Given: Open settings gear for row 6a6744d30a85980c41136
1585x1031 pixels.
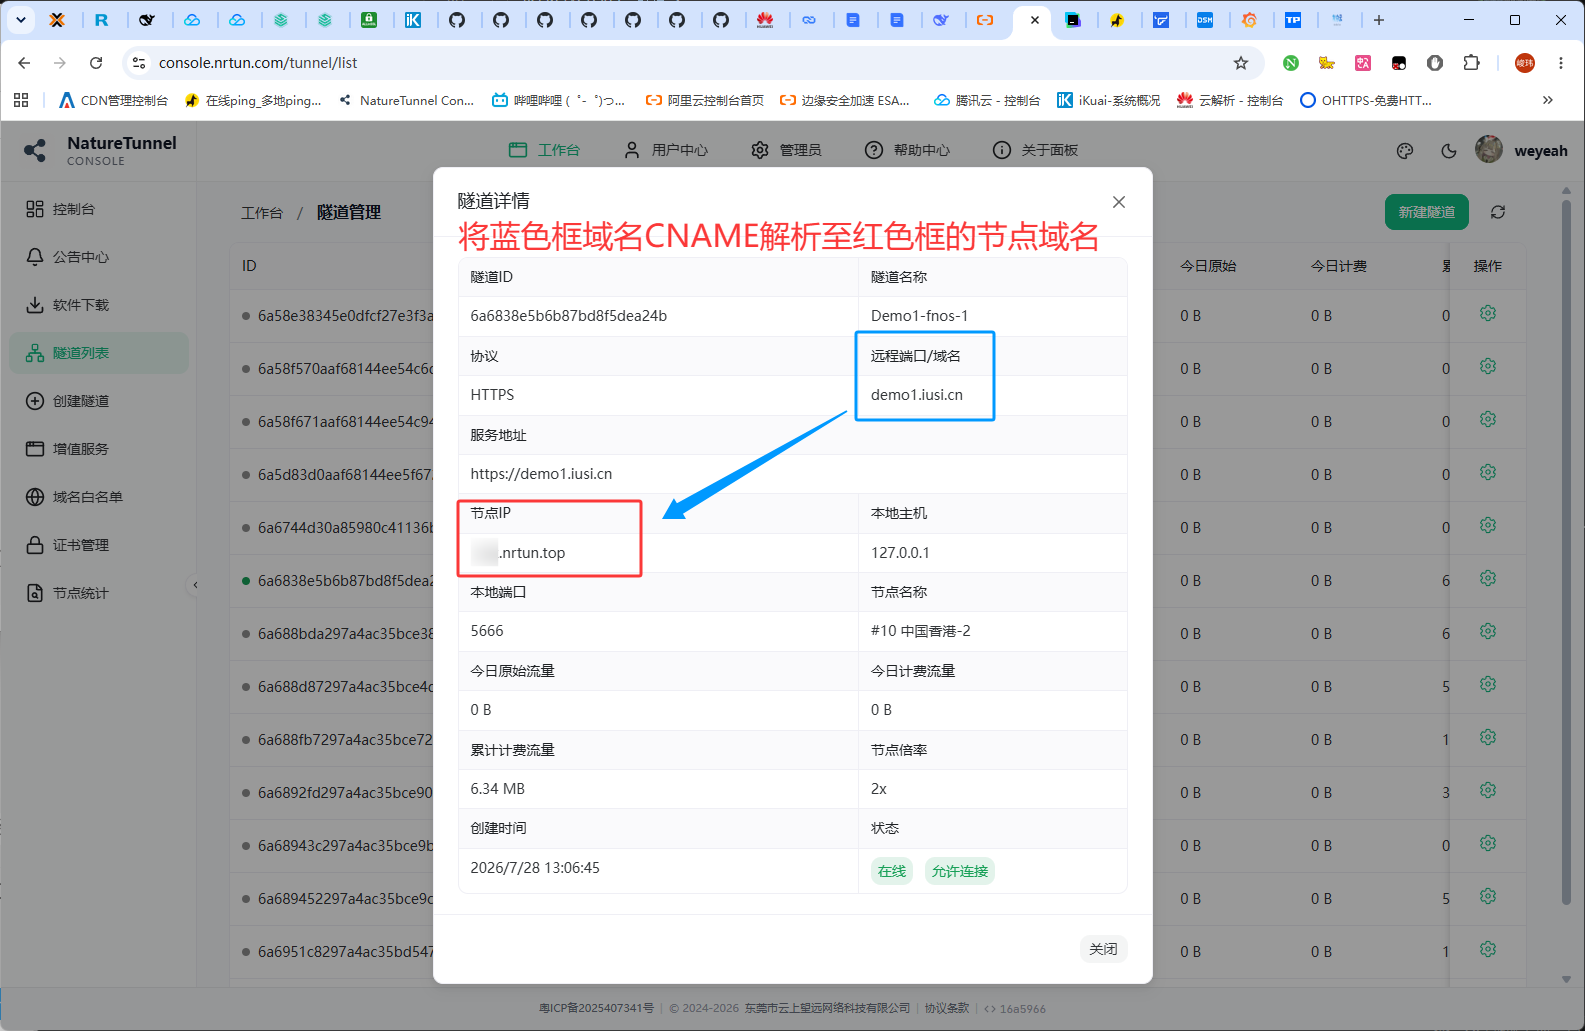Looking at the screenshot, I should click(1488, 526).
